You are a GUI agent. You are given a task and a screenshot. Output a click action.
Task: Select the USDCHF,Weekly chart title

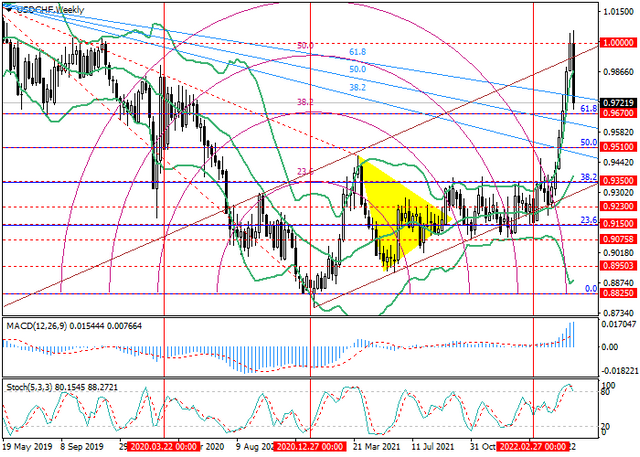coord(50,9)
